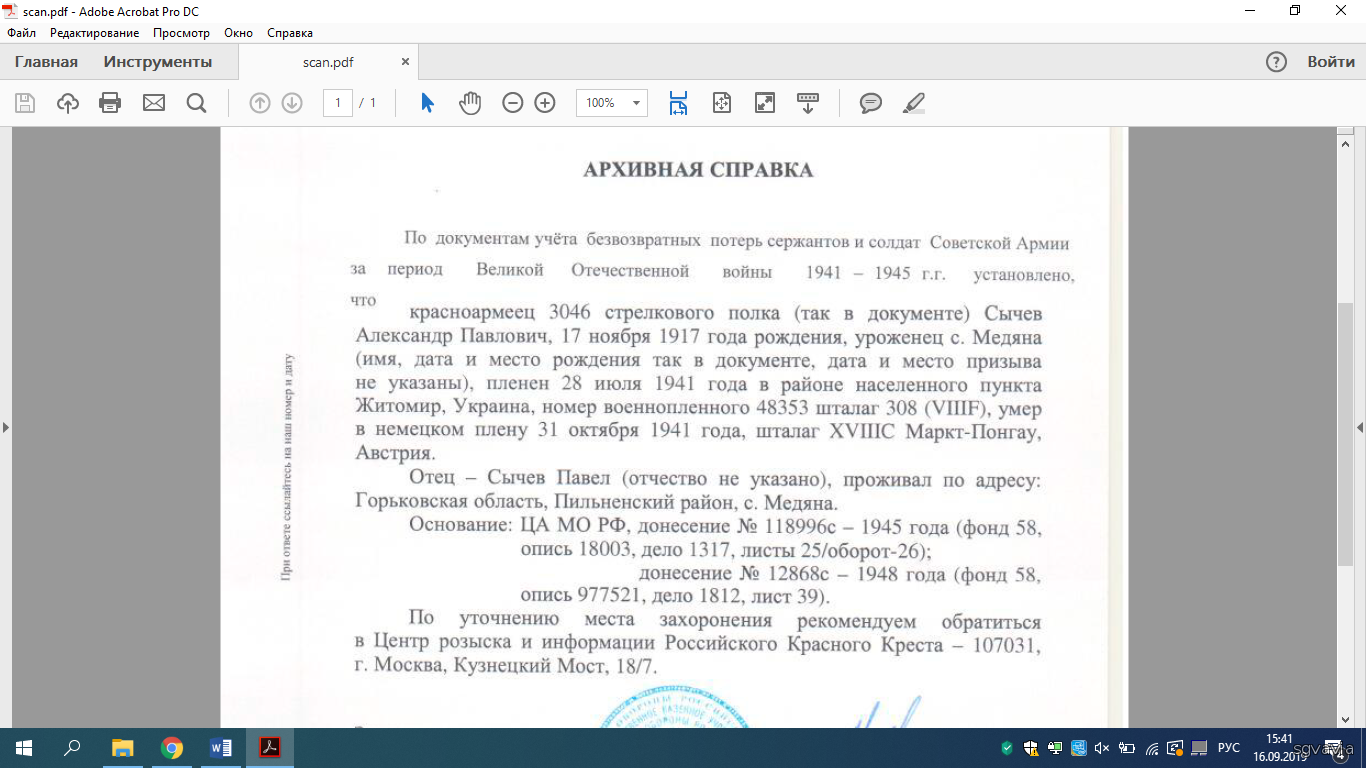Click the Войти sign-in button
This screenshot has height=768, width=1366.
tap(1331, 62)
